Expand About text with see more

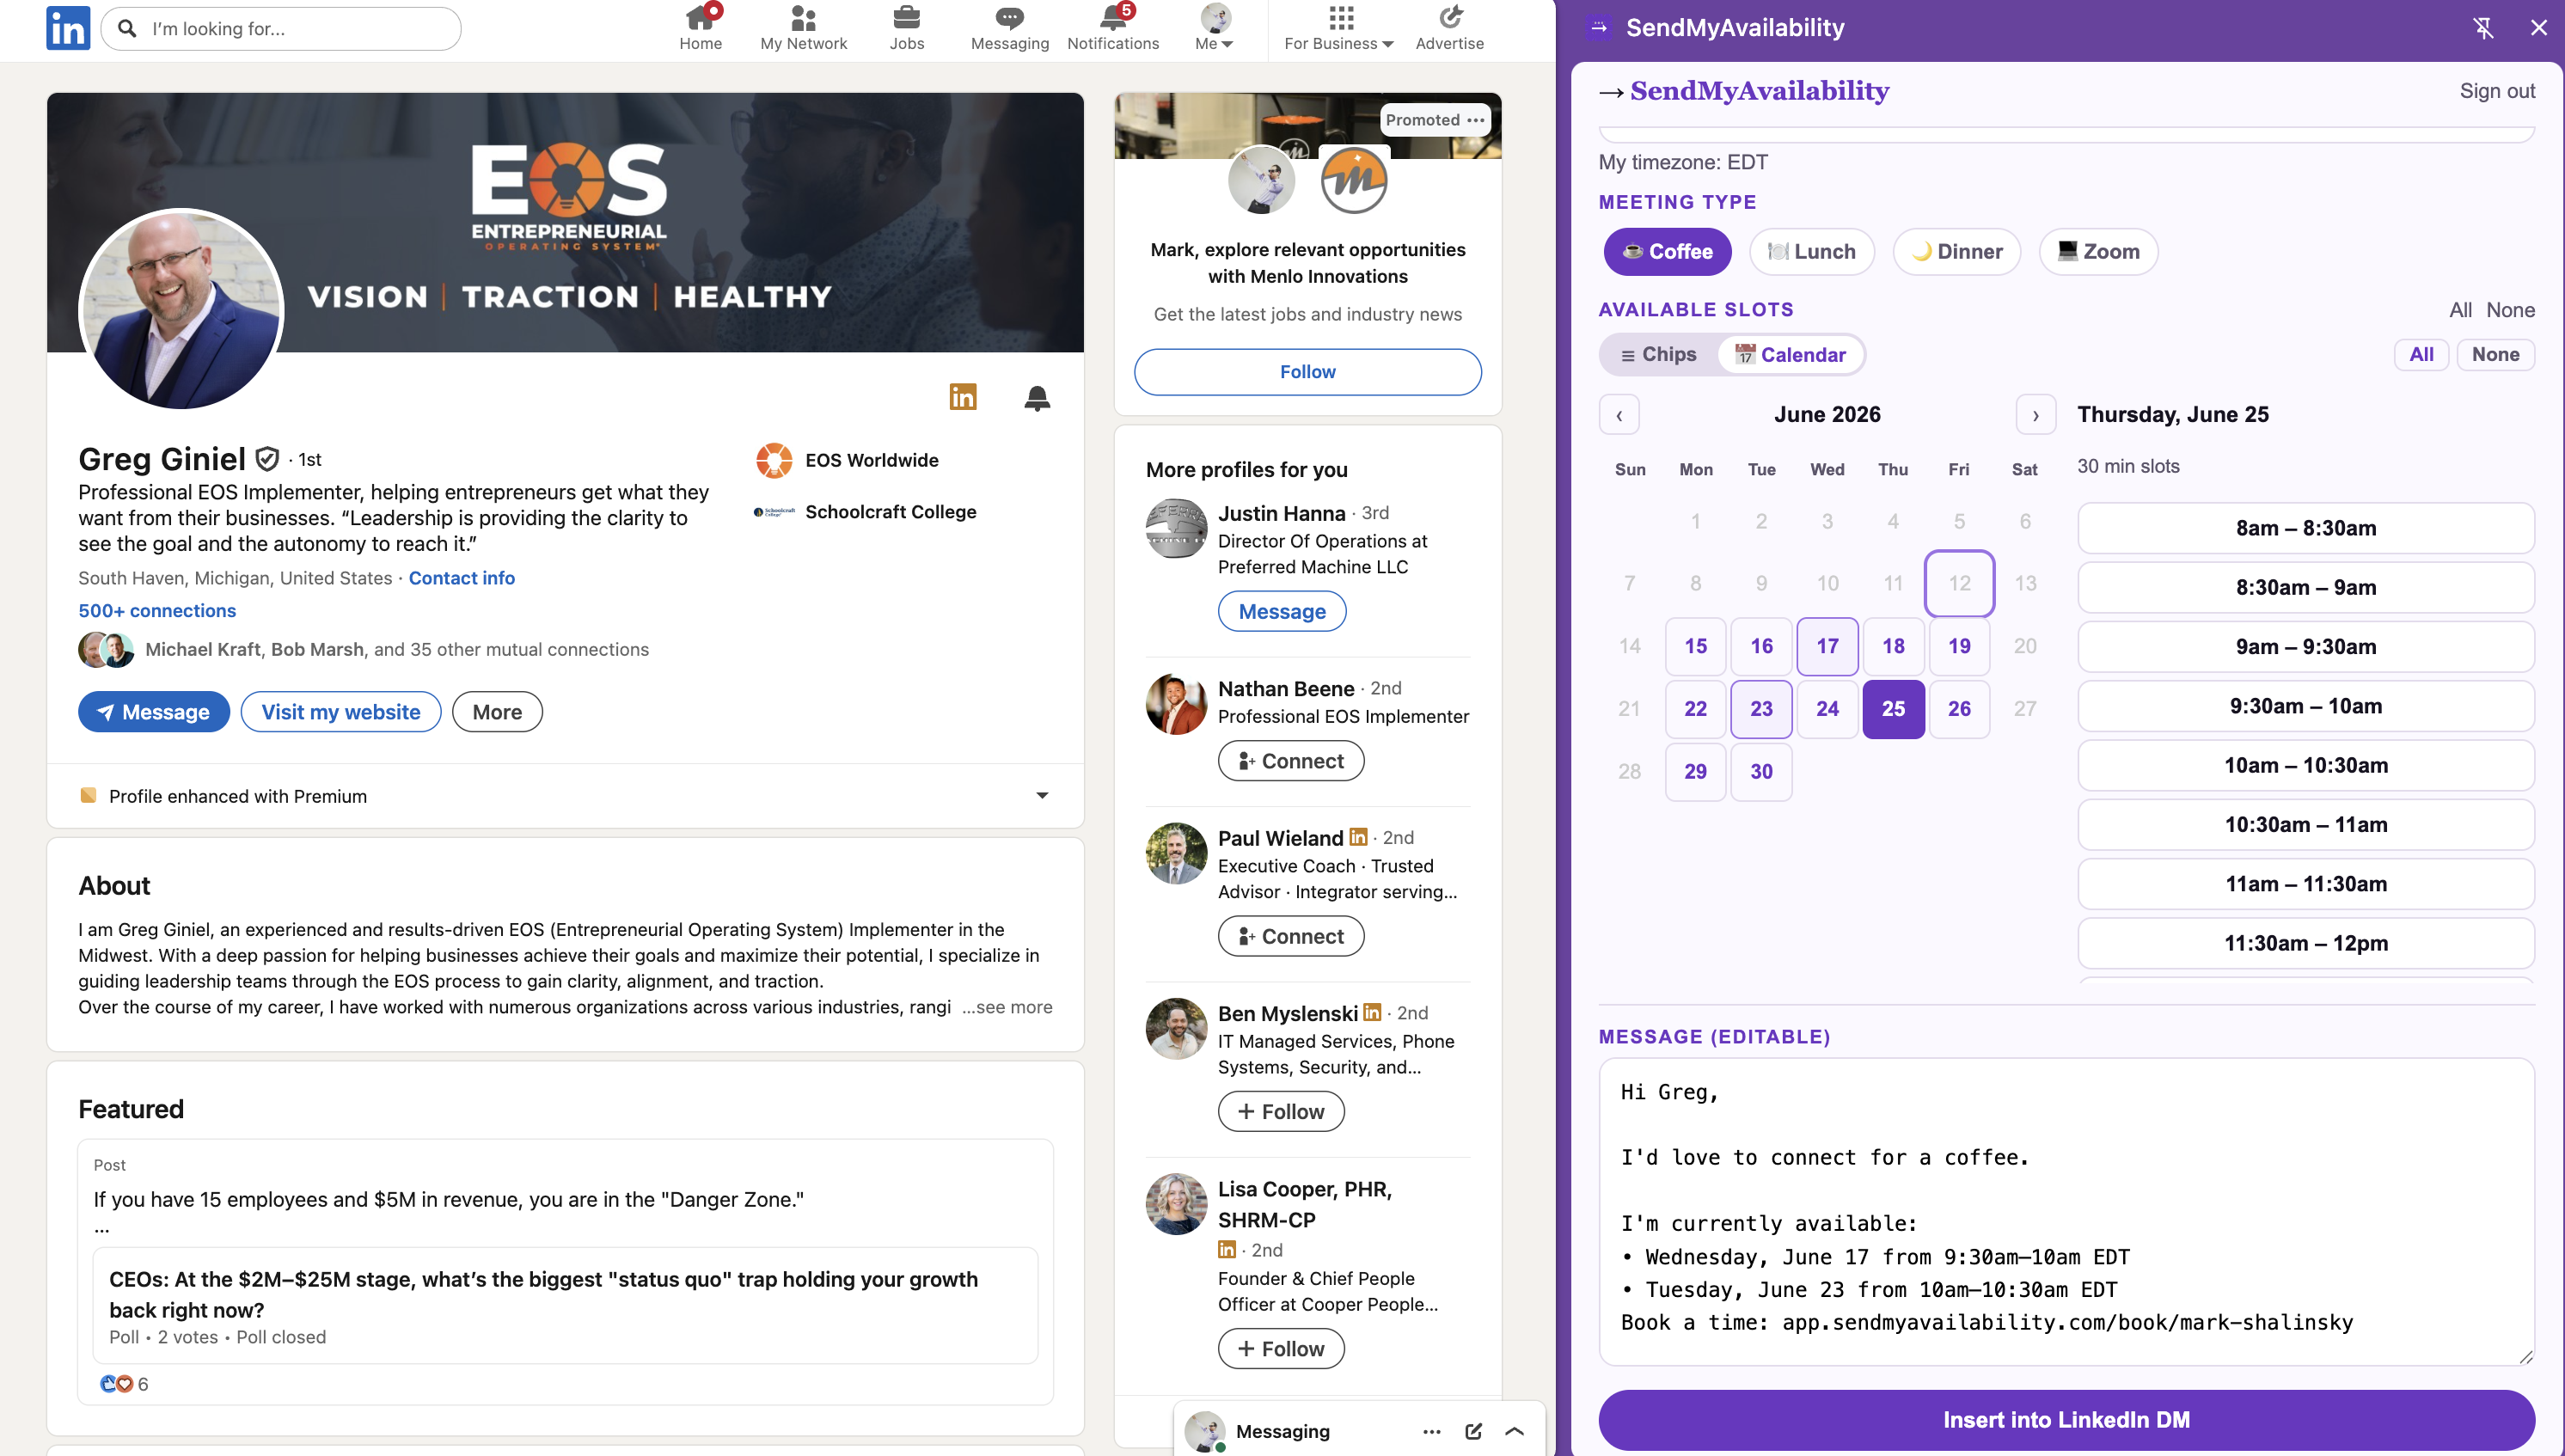point(1007,1007)
